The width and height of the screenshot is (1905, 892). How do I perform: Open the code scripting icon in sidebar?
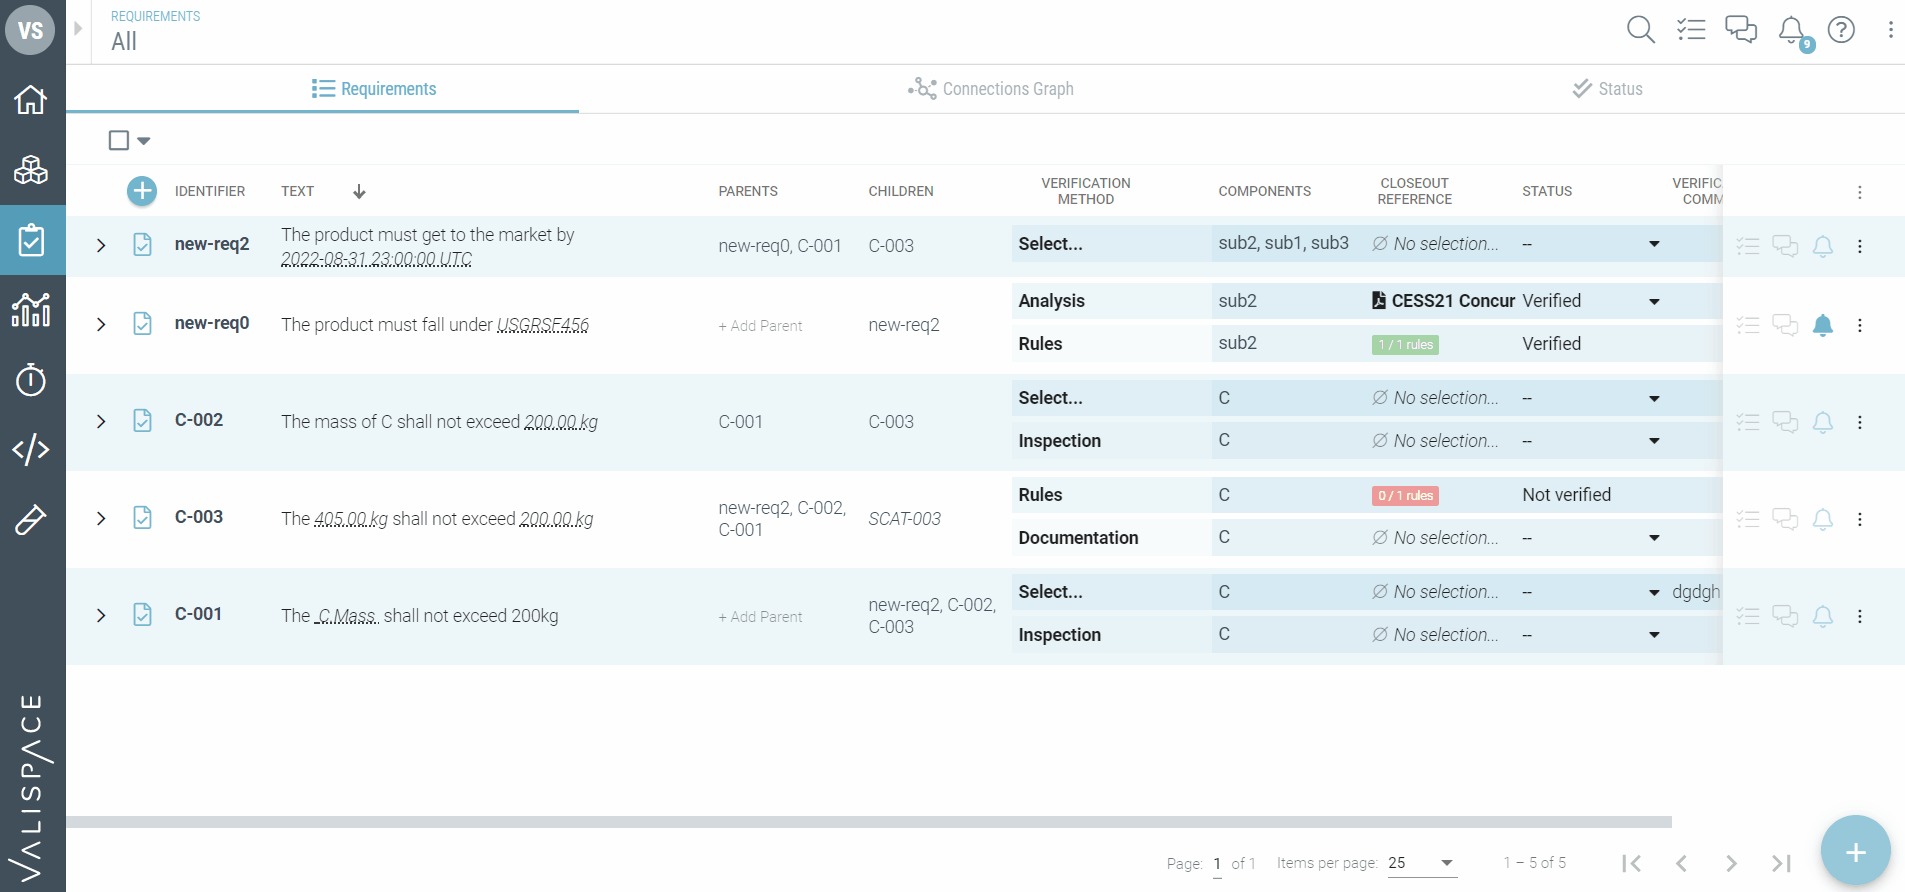pos(31,450)
